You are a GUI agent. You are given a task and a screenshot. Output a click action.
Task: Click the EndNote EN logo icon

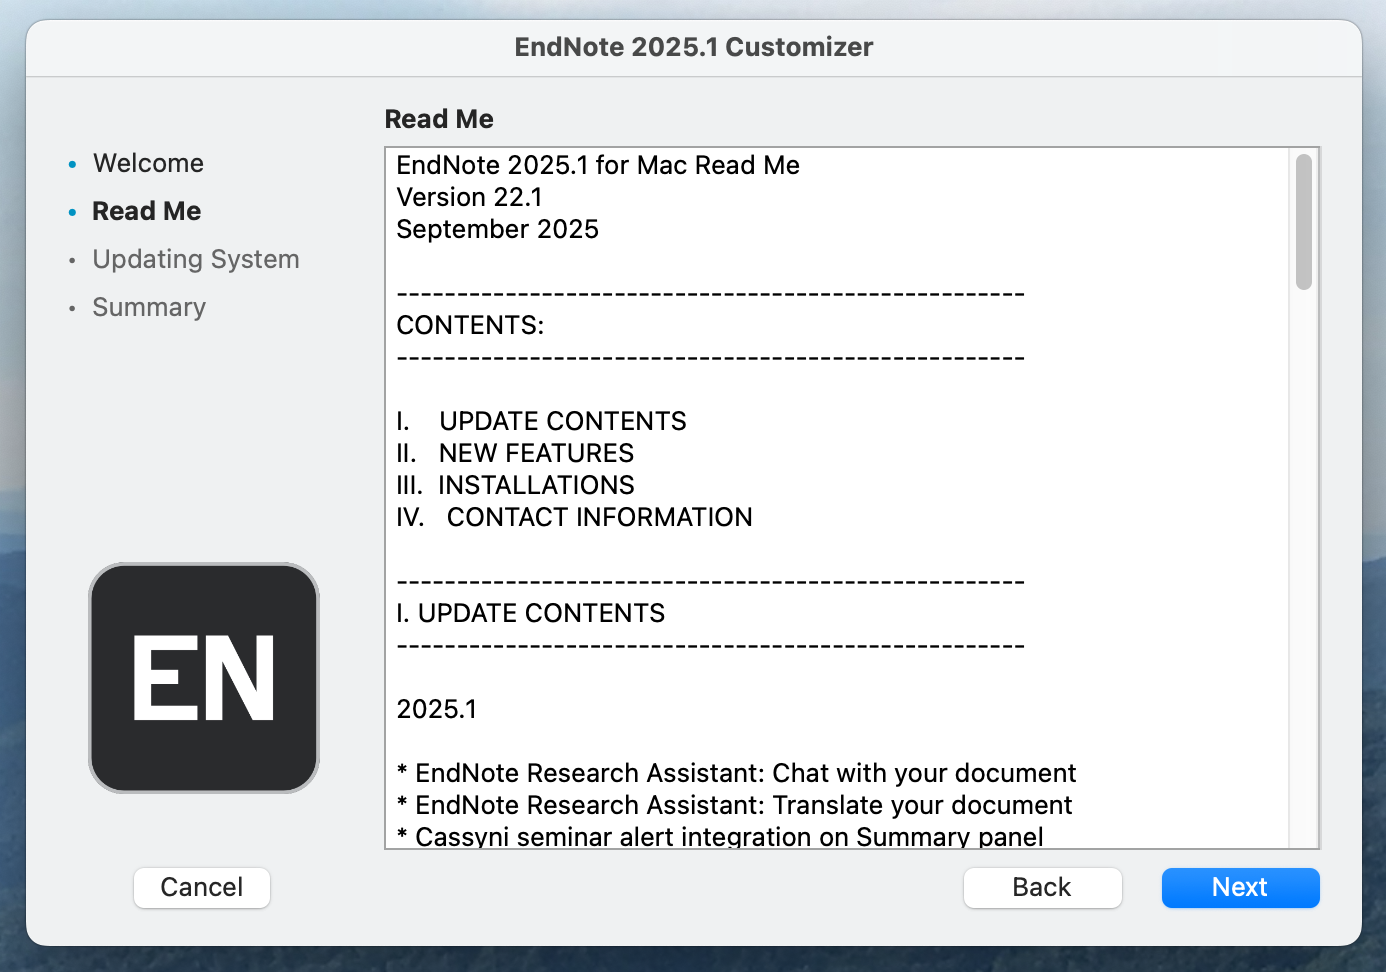pyautogui.click(x=204, y=678)
